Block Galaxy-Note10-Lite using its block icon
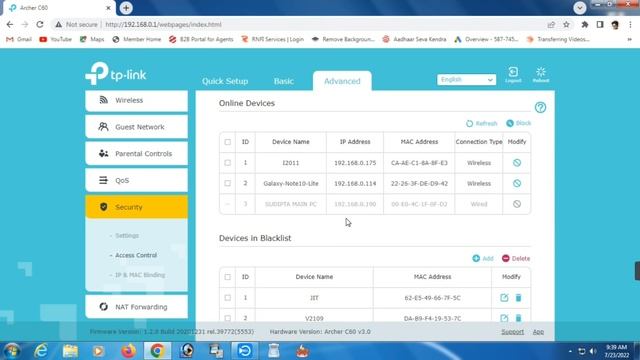640x360 pixels. click(517, 183)
